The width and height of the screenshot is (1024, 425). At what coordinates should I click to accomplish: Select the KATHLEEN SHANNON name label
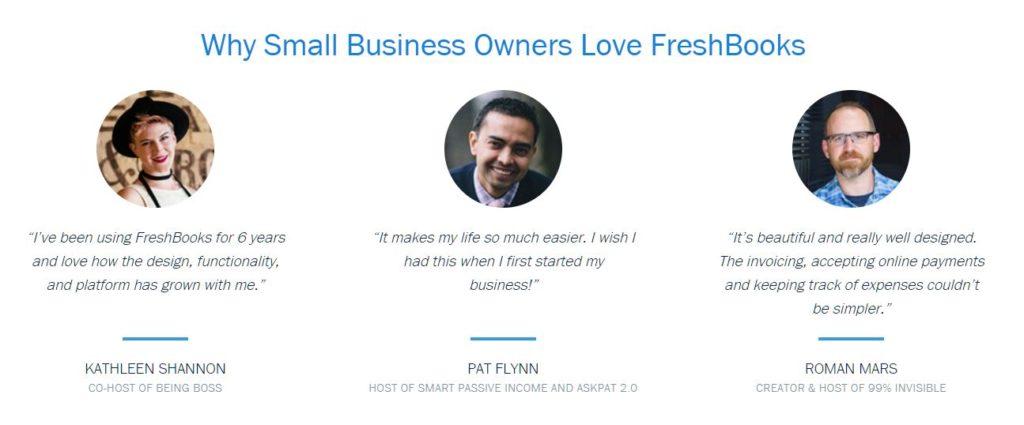tap(155, 369)
